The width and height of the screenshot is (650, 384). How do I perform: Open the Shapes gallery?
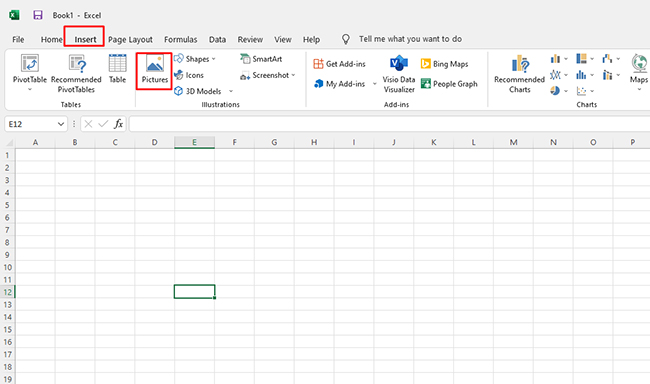coord(195,59)
